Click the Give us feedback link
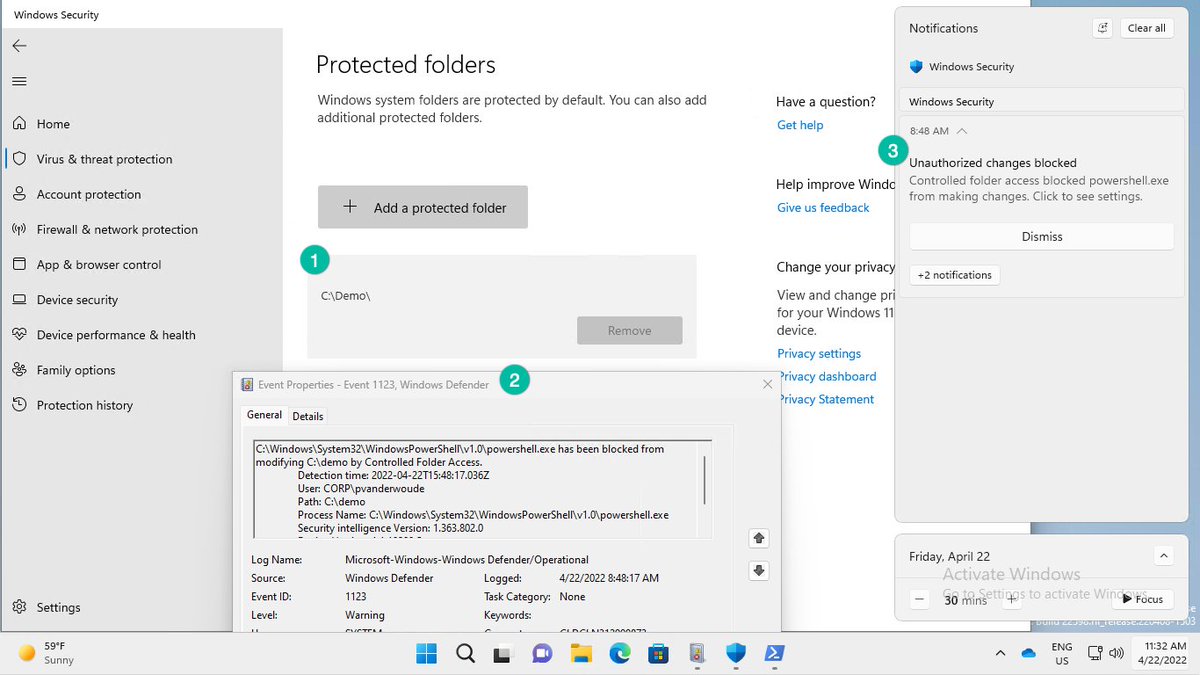The width and height of the screenshot is (1200, 675). [823, 208]
